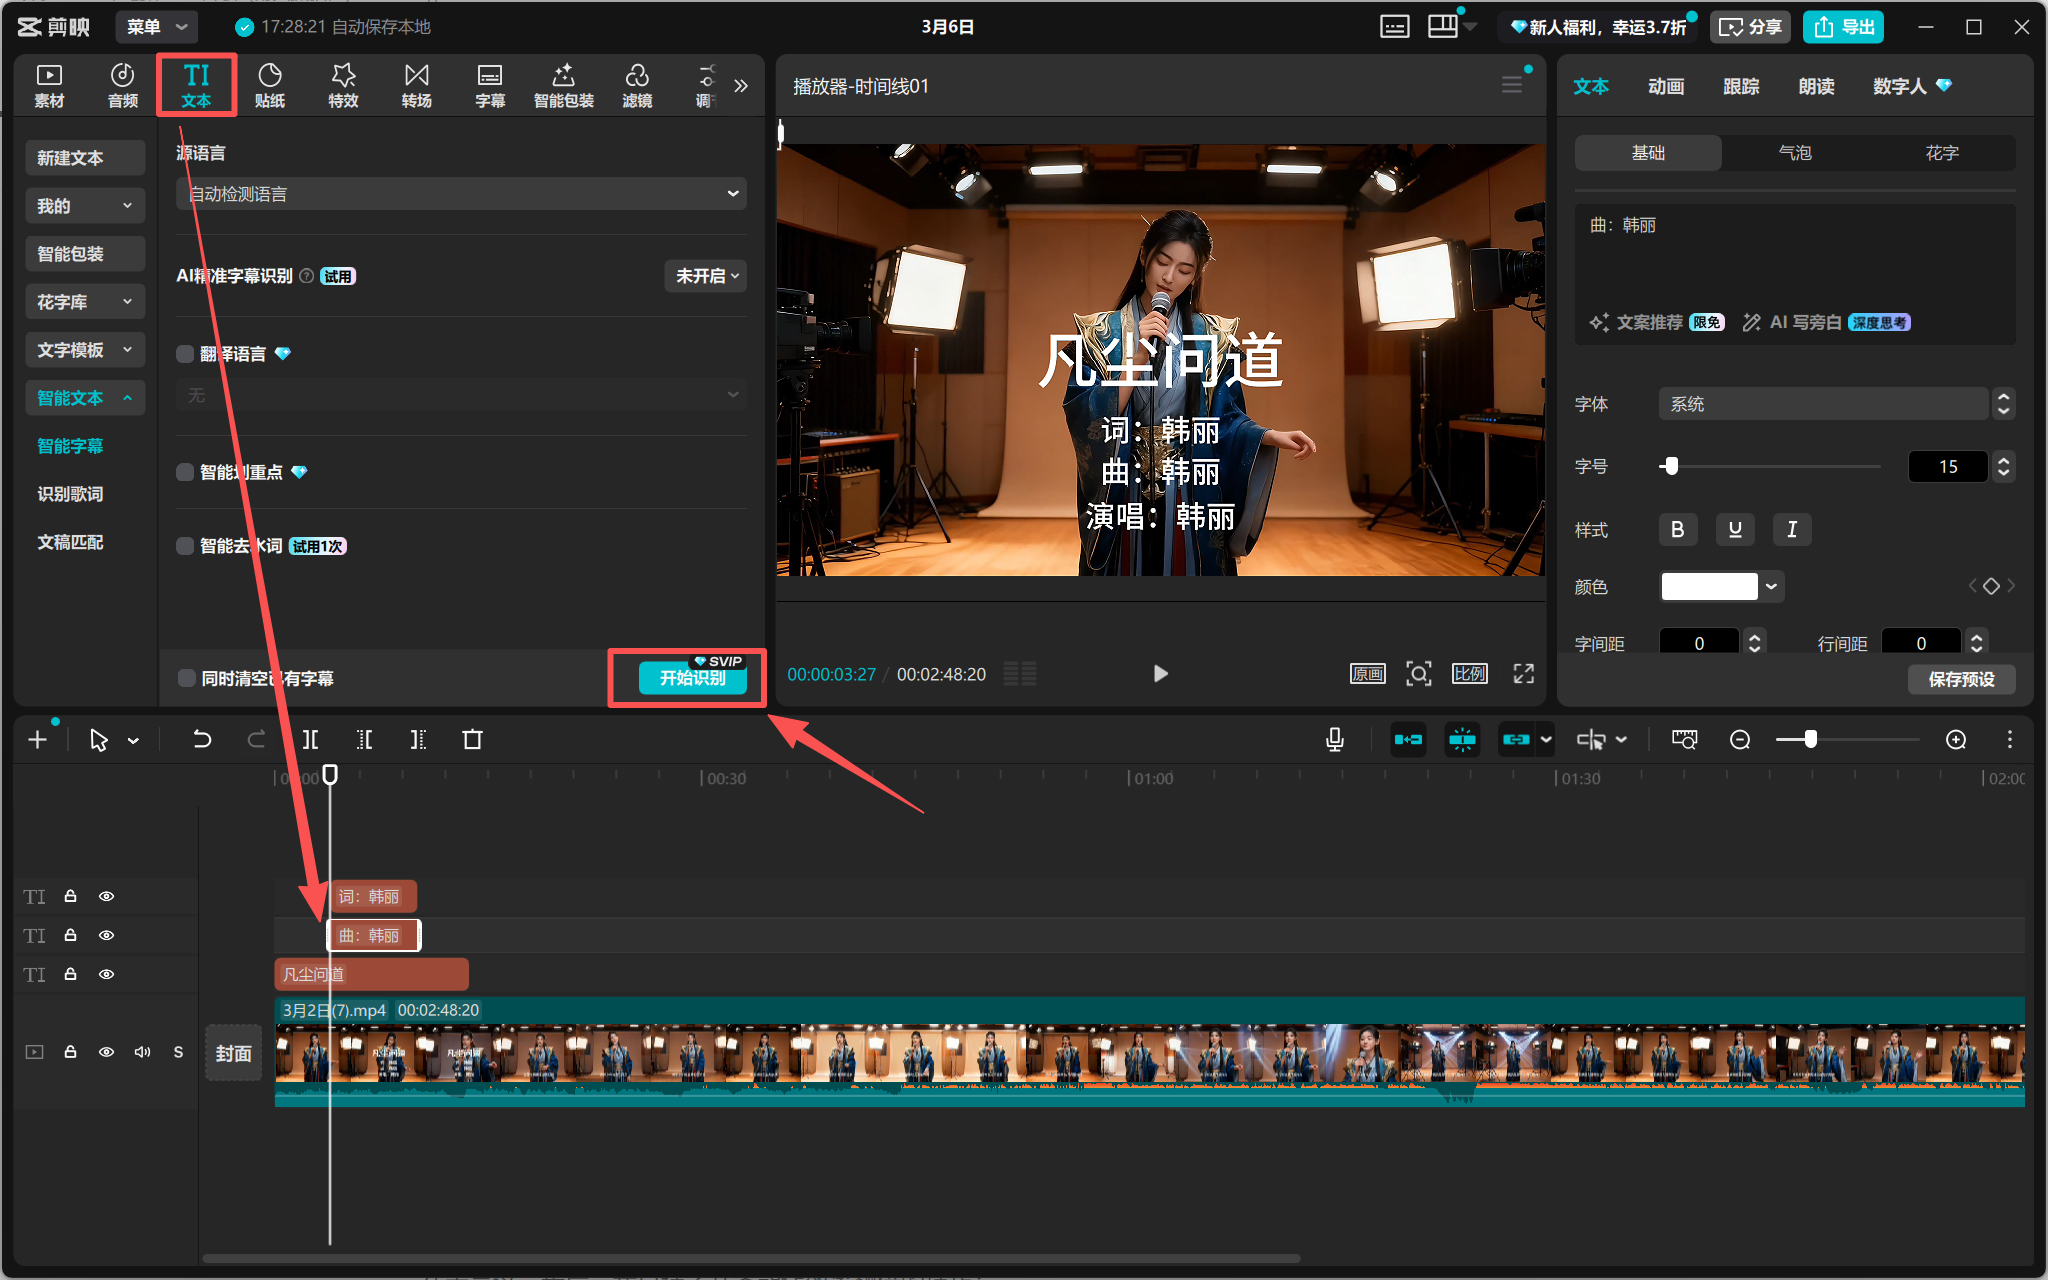Enable the 翻译语言 checkbox
Image resolution: width=2048 pixels, height=1280 pixels.
185,354
